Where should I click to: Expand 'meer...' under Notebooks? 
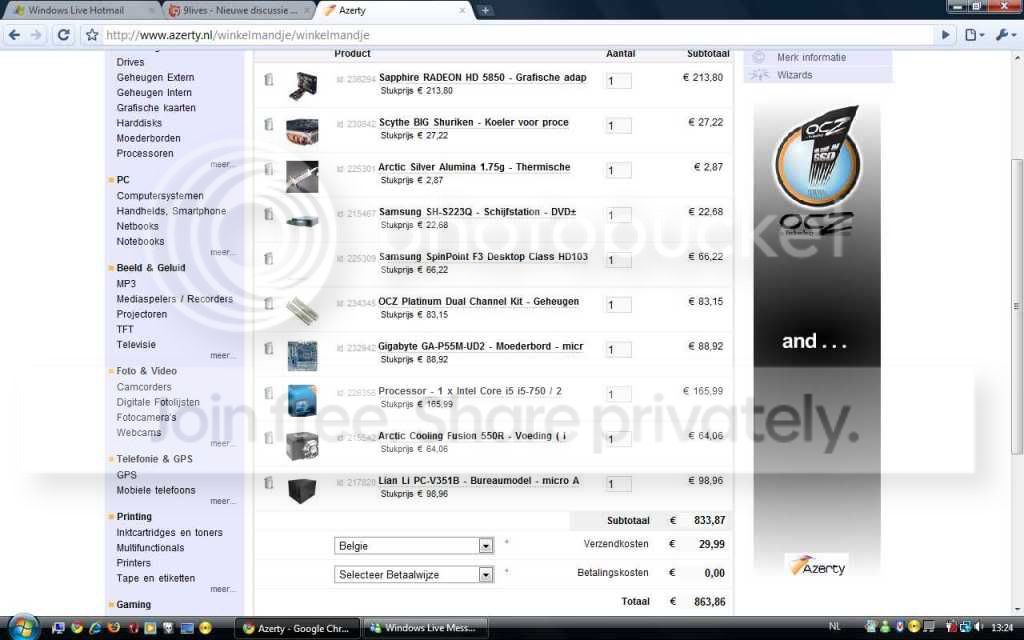click(223, 253)
